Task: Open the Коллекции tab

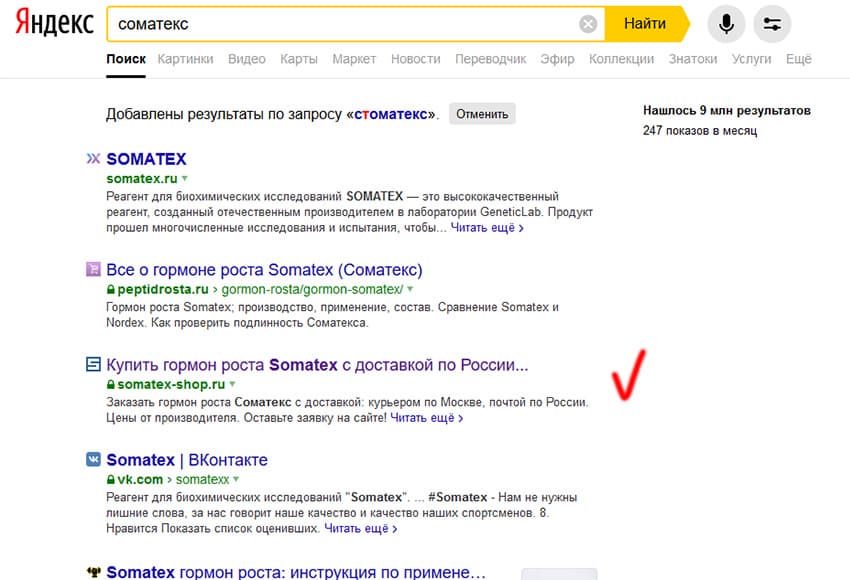Action: (x=621, y=59)
